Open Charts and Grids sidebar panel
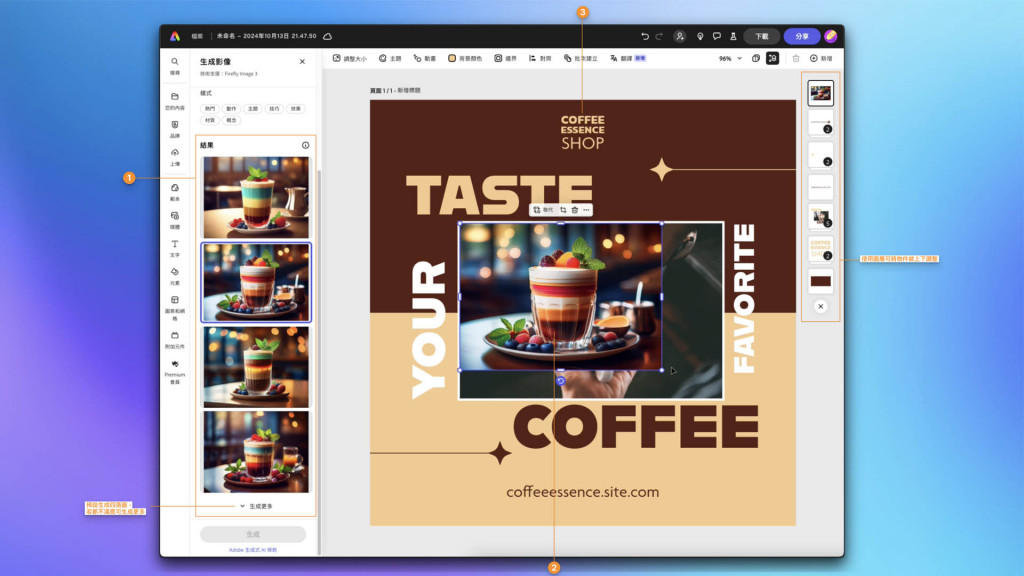The image size is (1024, 576). pyautogui.click(x=174, y=308)
